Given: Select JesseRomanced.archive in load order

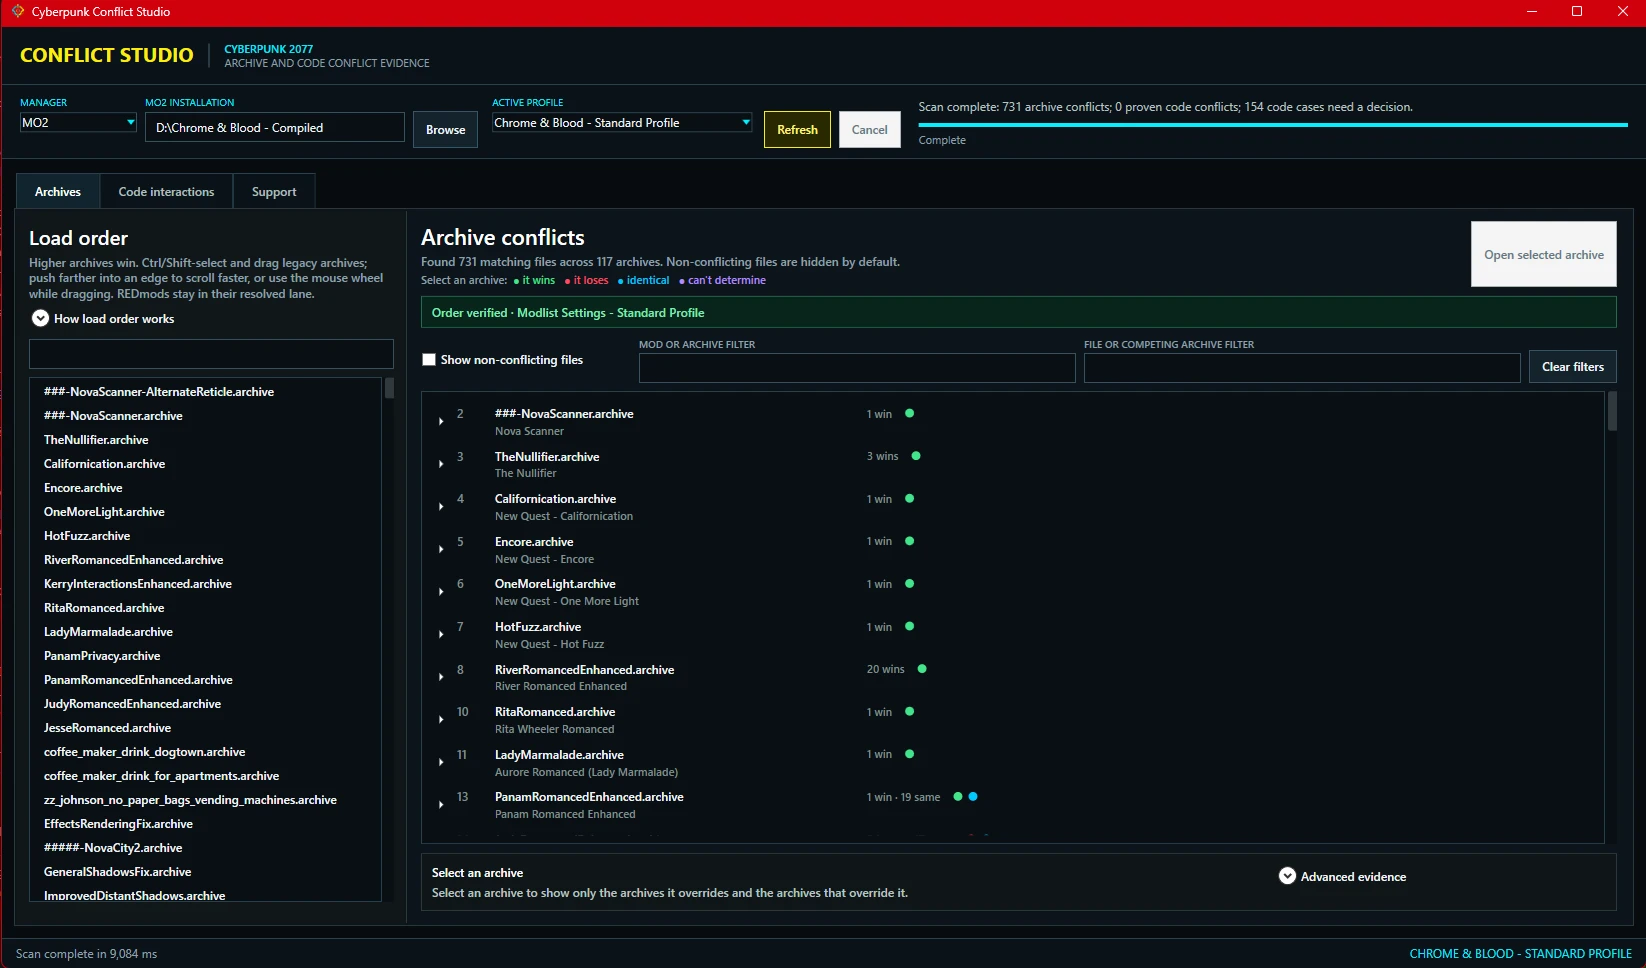Looking at the screenshot, I should pos(206,728).
